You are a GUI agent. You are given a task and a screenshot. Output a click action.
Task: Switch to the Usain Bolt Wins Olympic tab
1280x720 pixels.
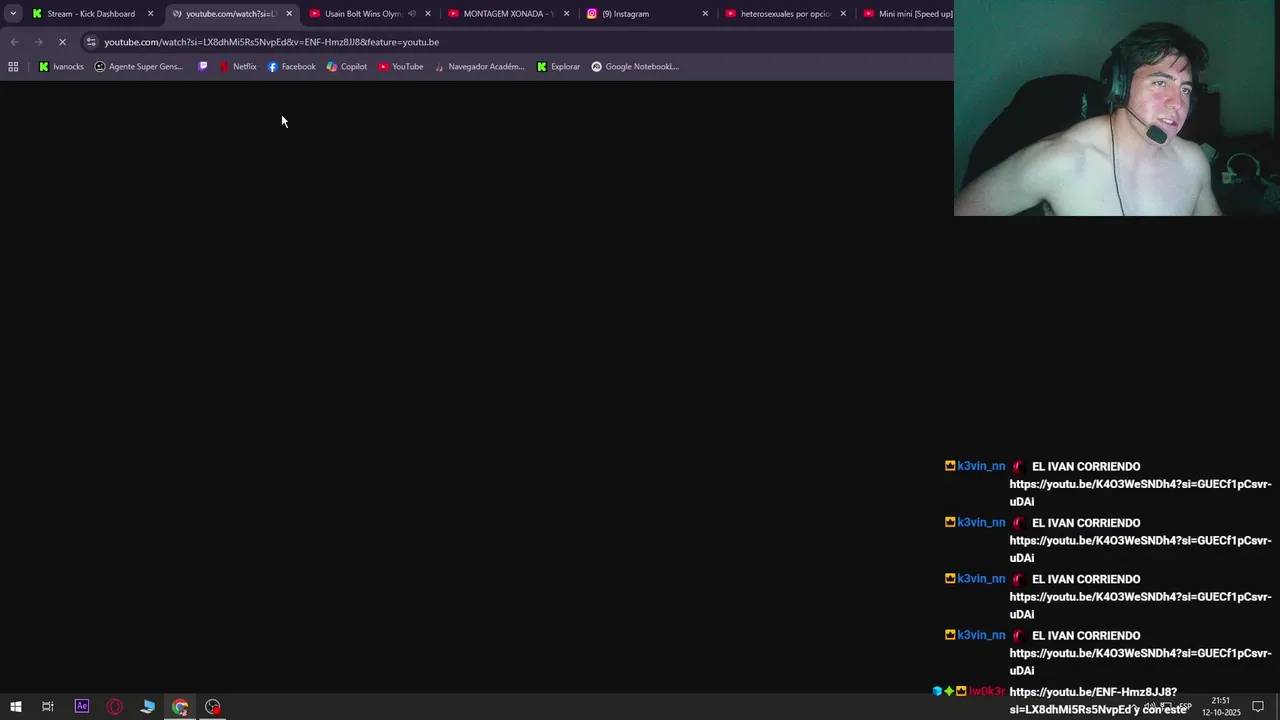click(x=362, y=14)
